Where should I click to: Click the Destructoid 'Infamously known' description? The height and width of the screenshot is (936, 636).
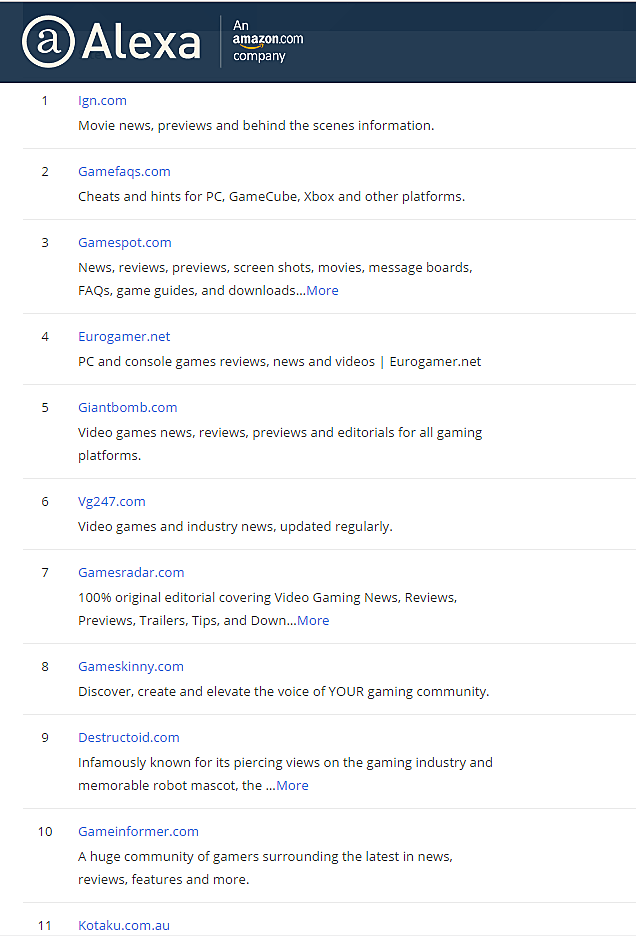point(285,774)
